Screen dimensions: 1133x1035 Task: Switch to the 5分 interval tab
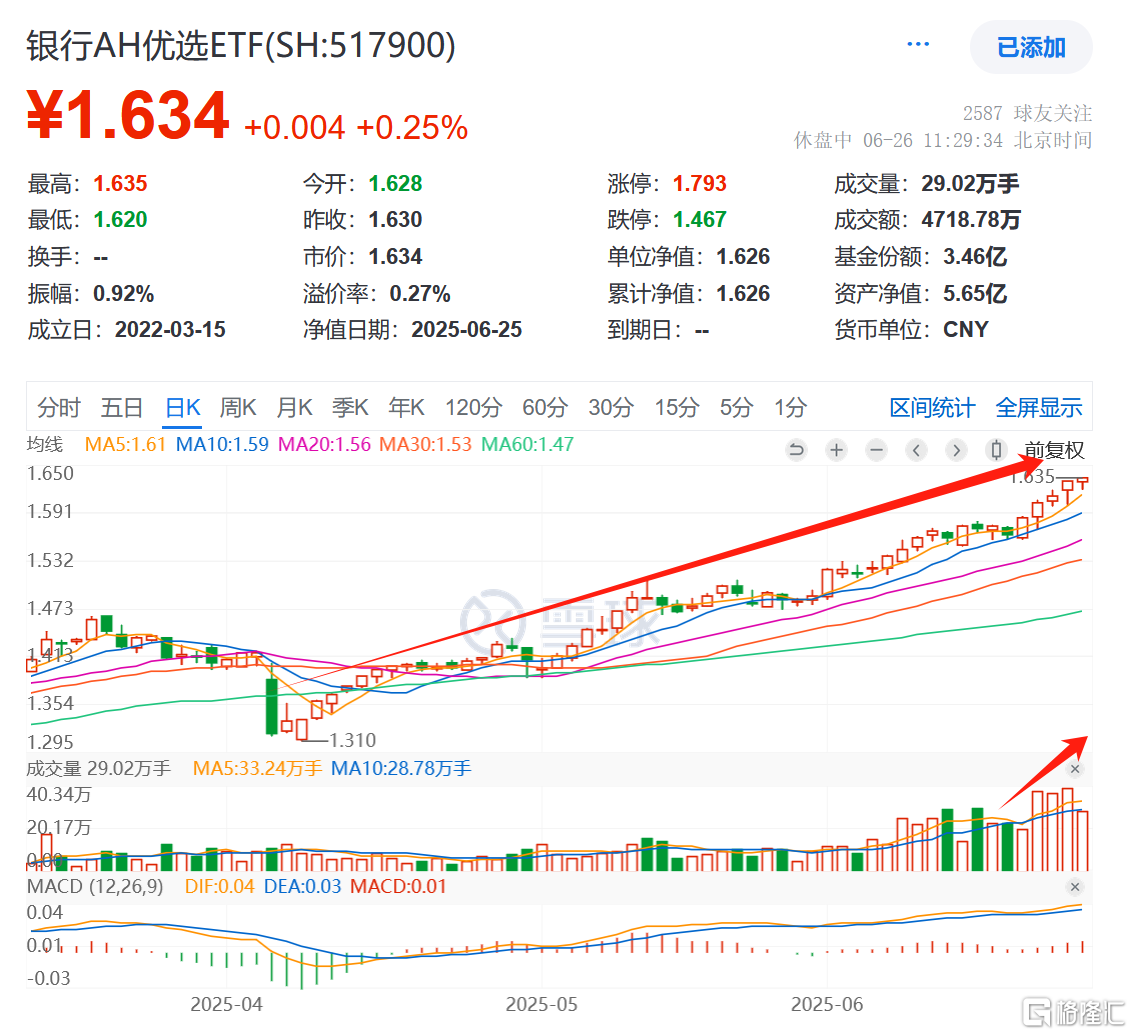point(736,408)
